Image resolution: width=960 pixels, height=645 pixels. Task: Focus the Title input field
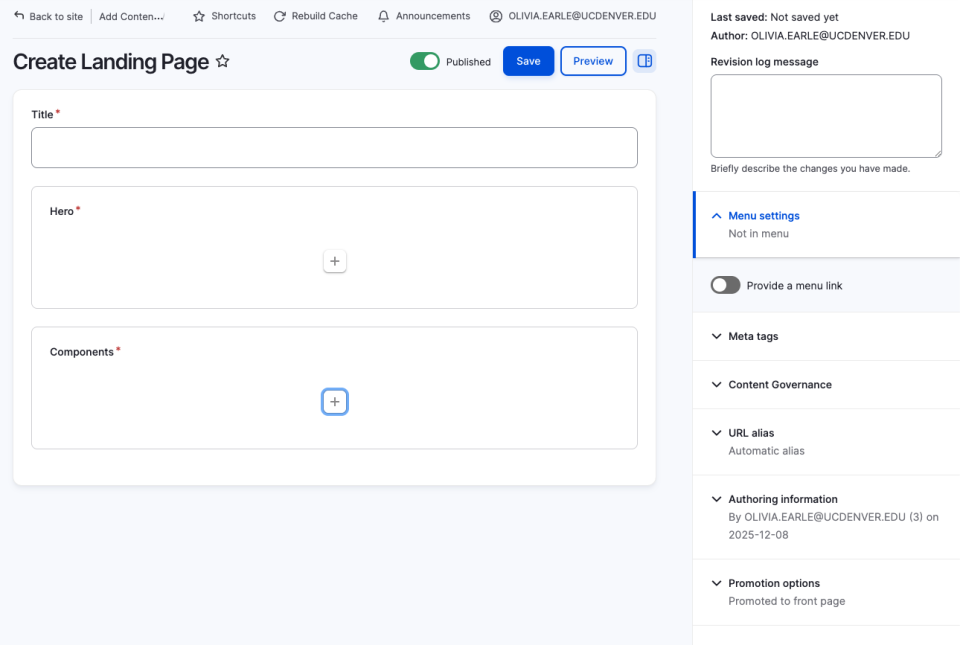click(334, 147)
